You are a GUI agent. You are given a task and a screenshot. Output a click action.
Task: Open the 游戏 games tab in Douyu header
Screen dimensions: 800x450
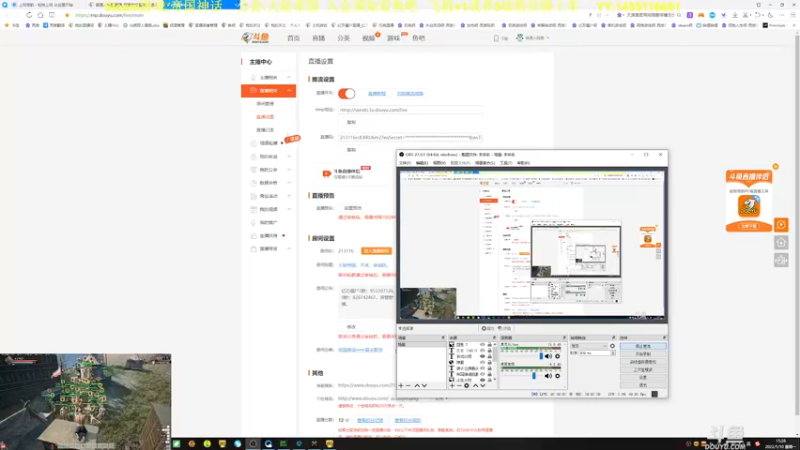393,38
